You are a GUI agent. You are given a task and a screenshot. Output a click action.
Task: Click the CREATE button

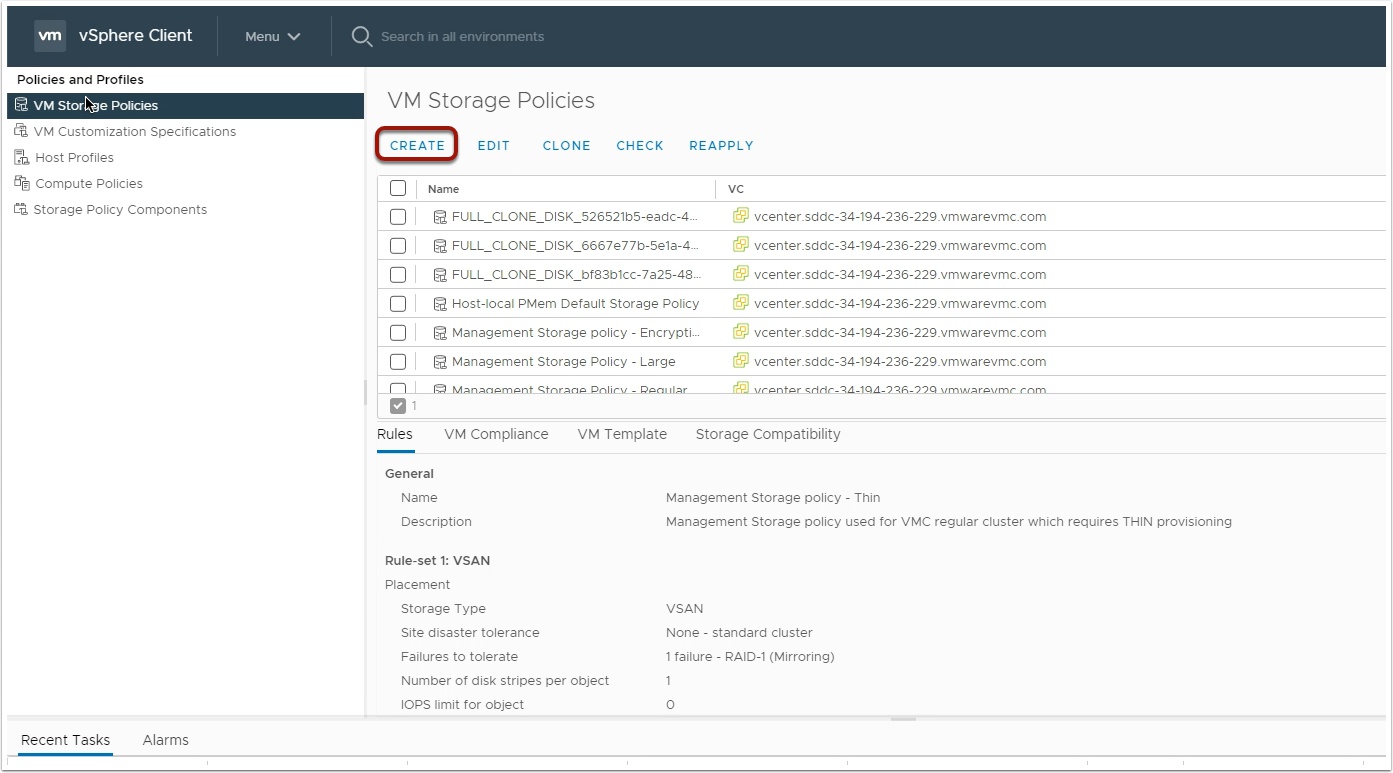point(417,145)
